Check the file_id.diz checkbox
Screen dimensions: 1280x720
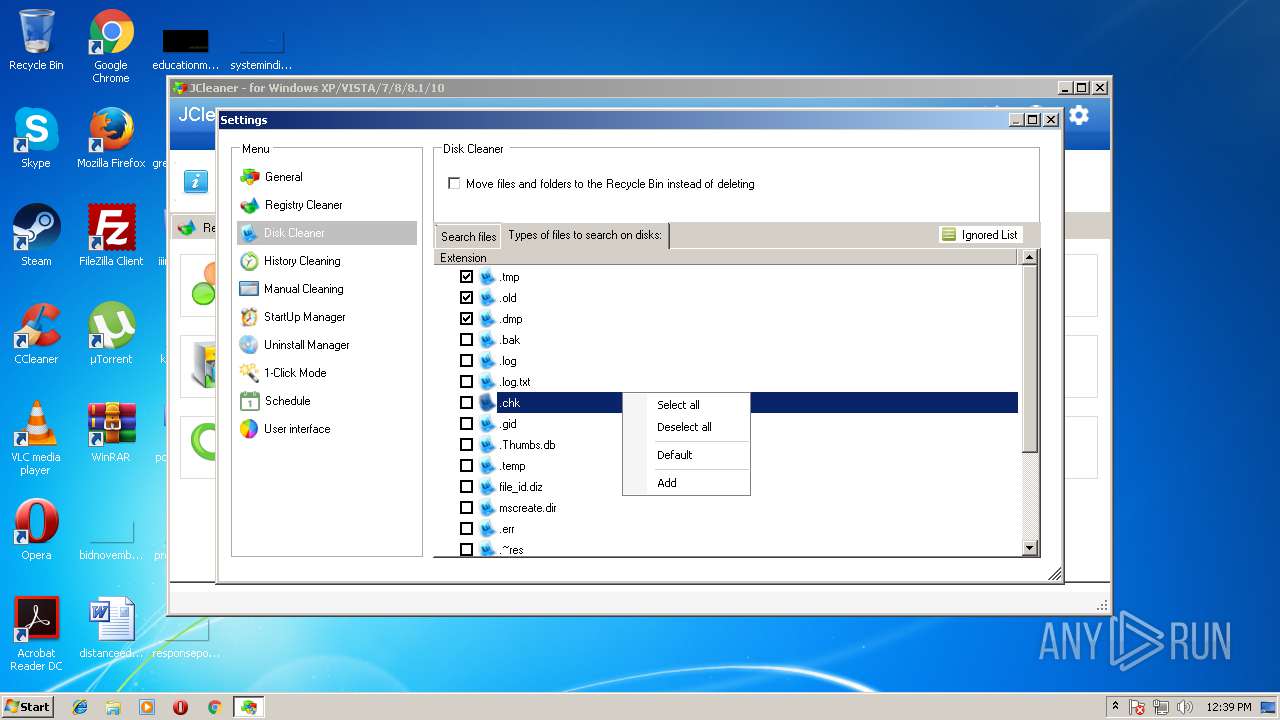click(466, 487)
